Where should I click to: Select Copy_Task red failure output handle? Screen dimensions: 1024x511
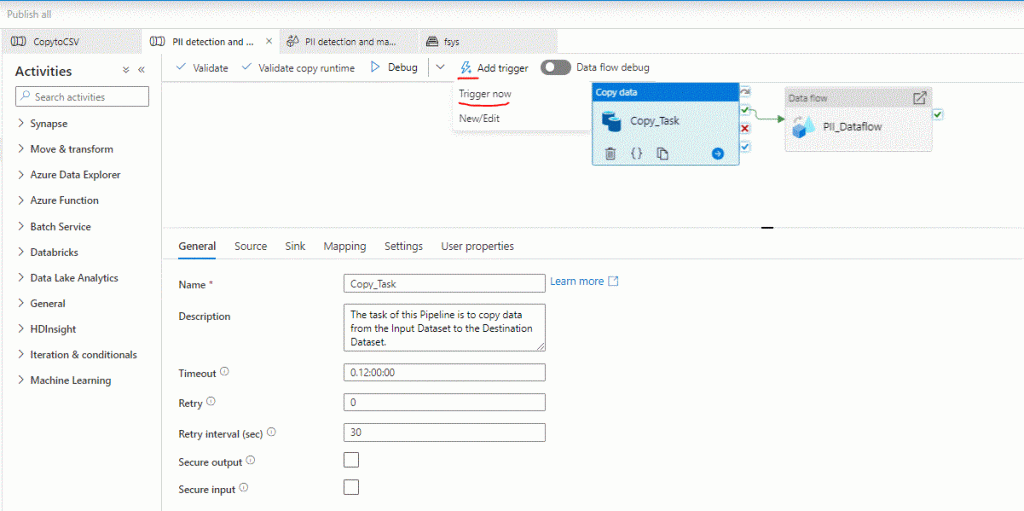pyautogui.click(x=745, y=128)
